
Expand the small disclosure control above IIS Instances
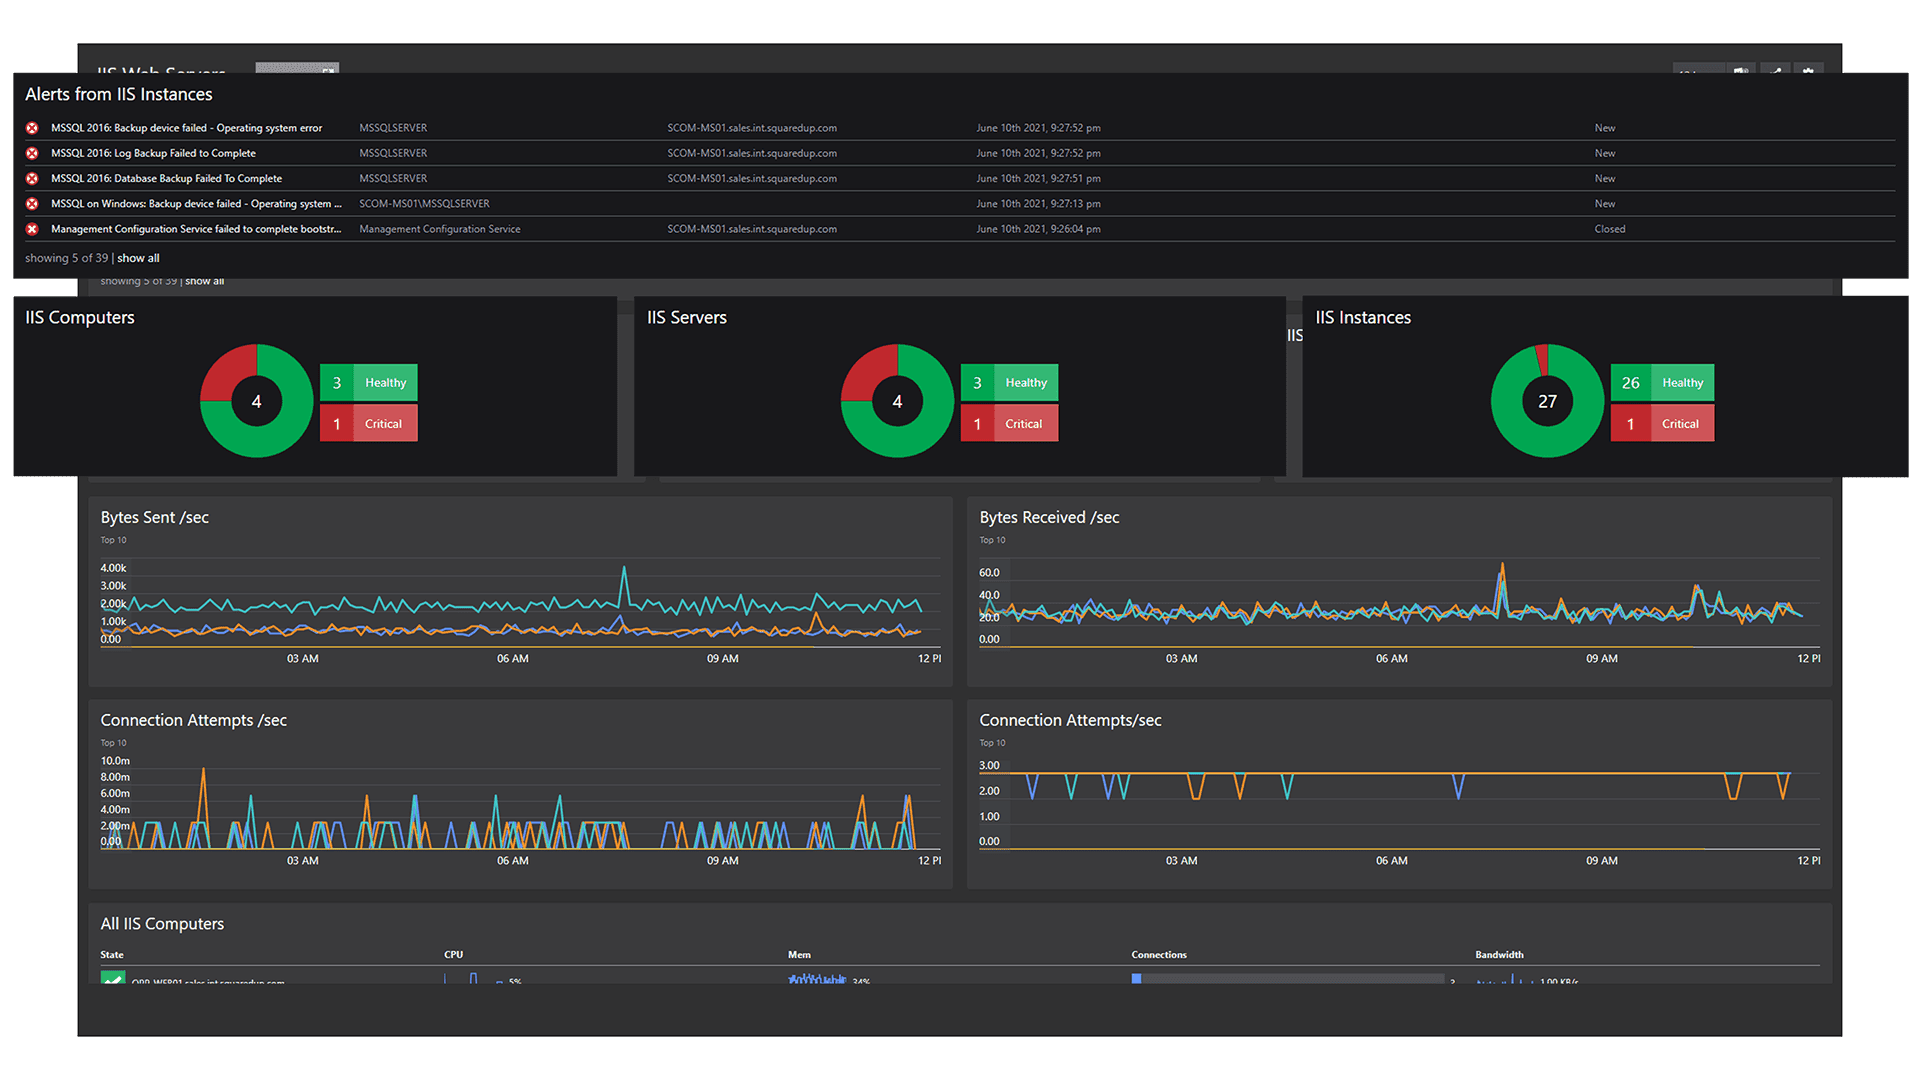coord(1294,308)
